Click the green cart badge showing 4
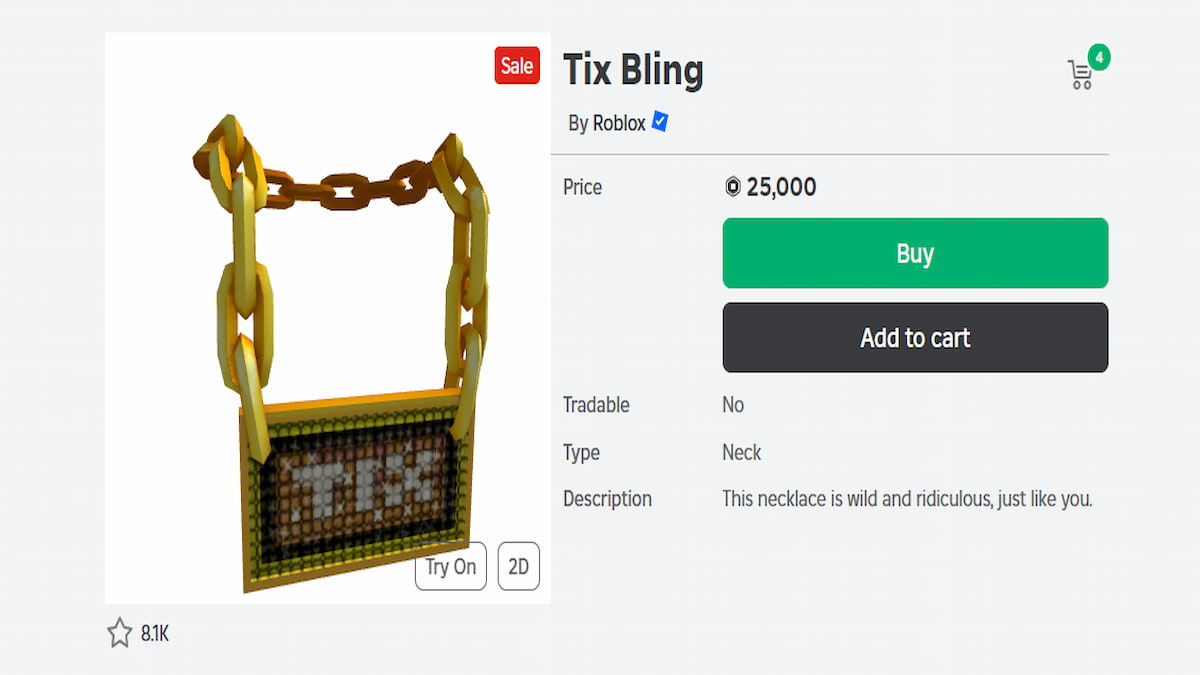1200x675 pixels. pyautogui.click(x=1099, y=57)
